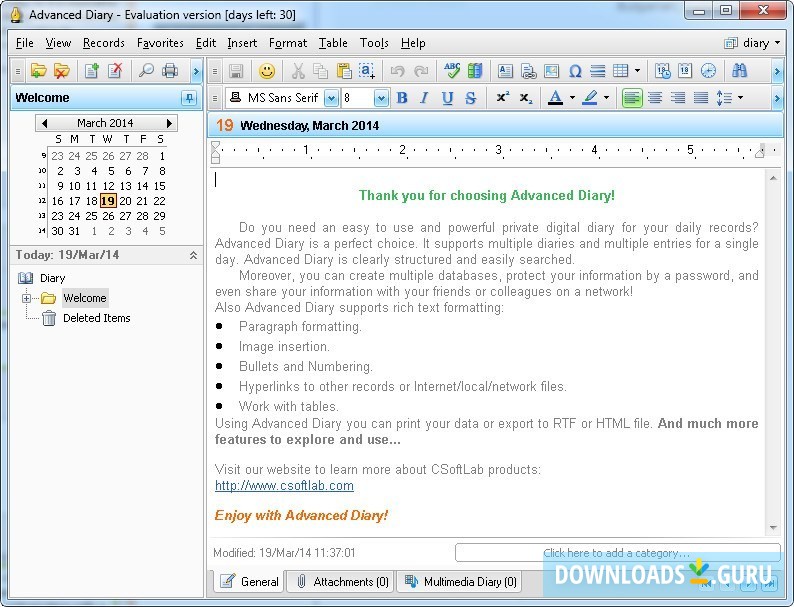Toggle underline formatting
Image resolution: width=794 pixels, height=607 pixels.
click(448, 98)
